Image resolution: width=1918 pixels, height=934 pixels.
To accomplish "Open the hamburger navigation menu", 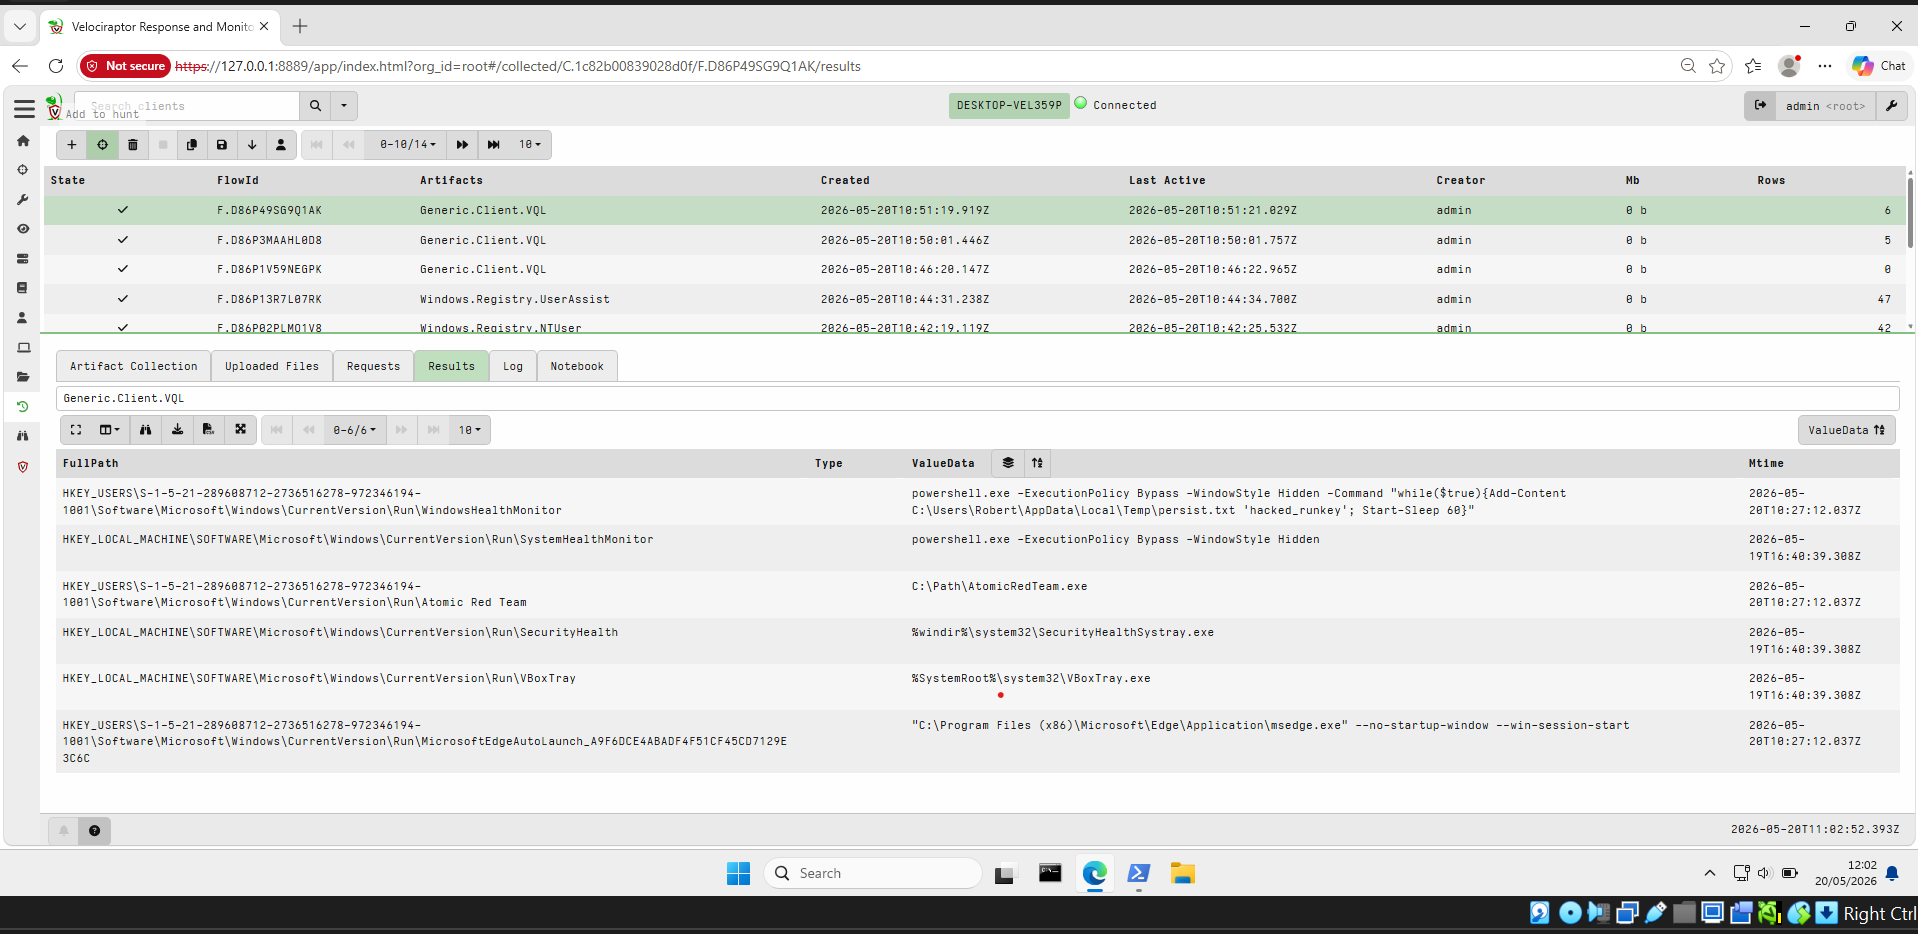I will (24, 109).
